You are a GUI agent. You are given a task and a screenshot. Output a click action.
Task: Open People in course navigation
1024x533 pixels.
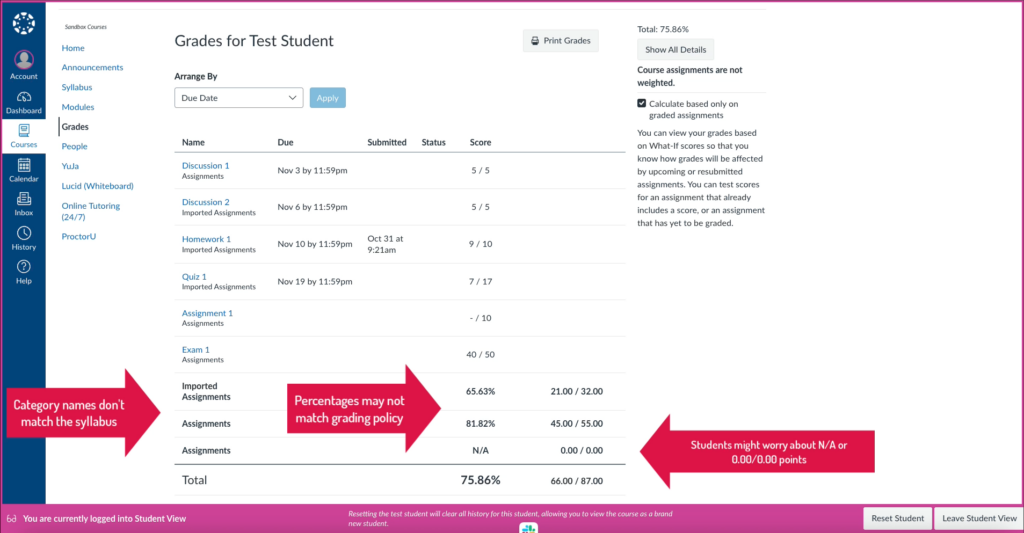[x=74, y=146]
